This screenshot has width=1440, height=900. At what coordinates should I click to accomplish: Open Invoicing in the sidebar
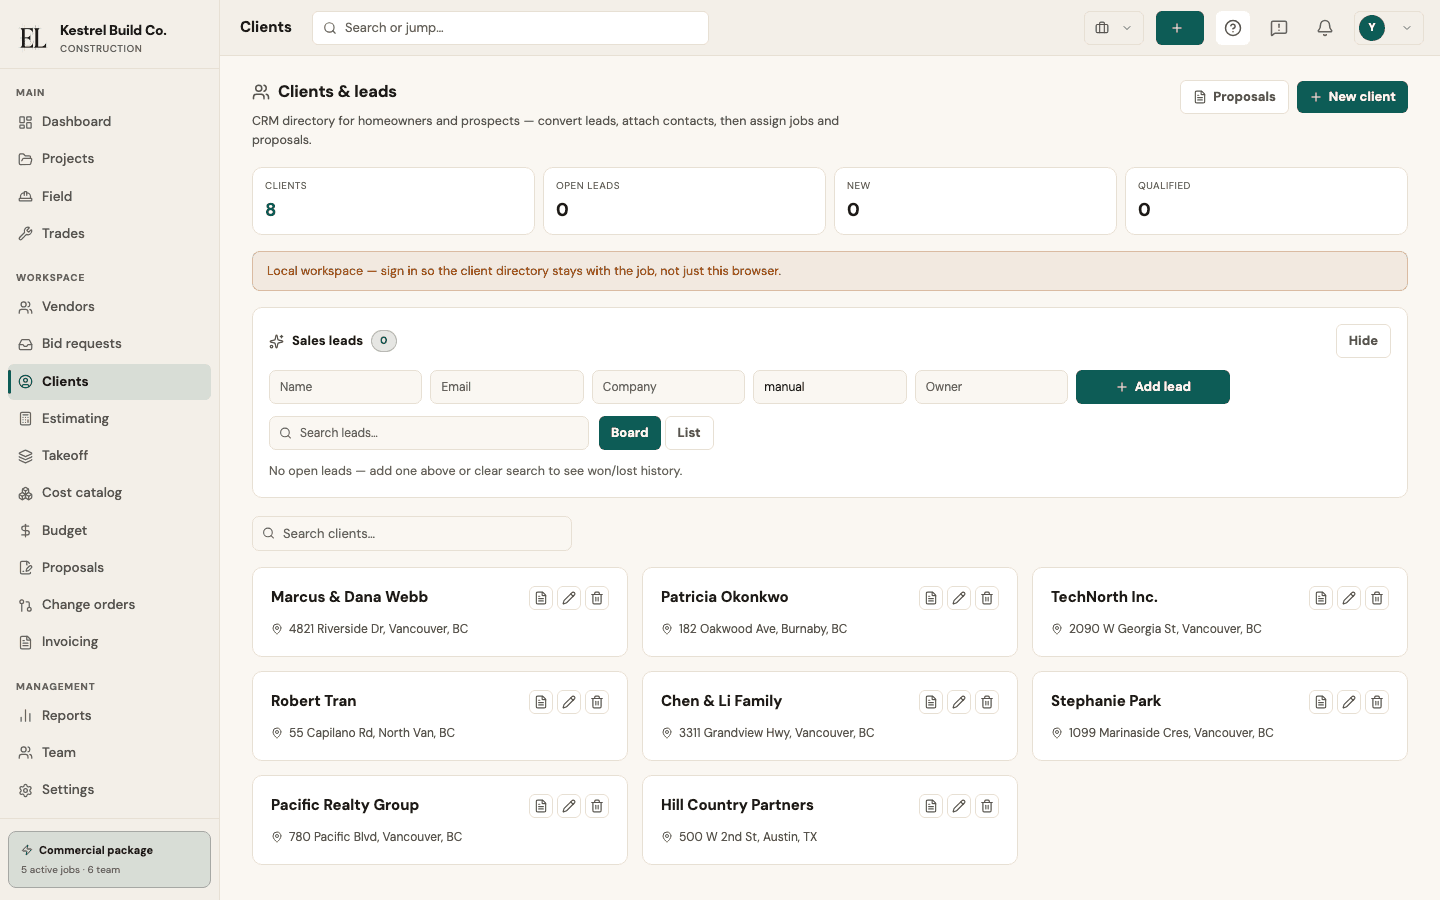[110, 642]
